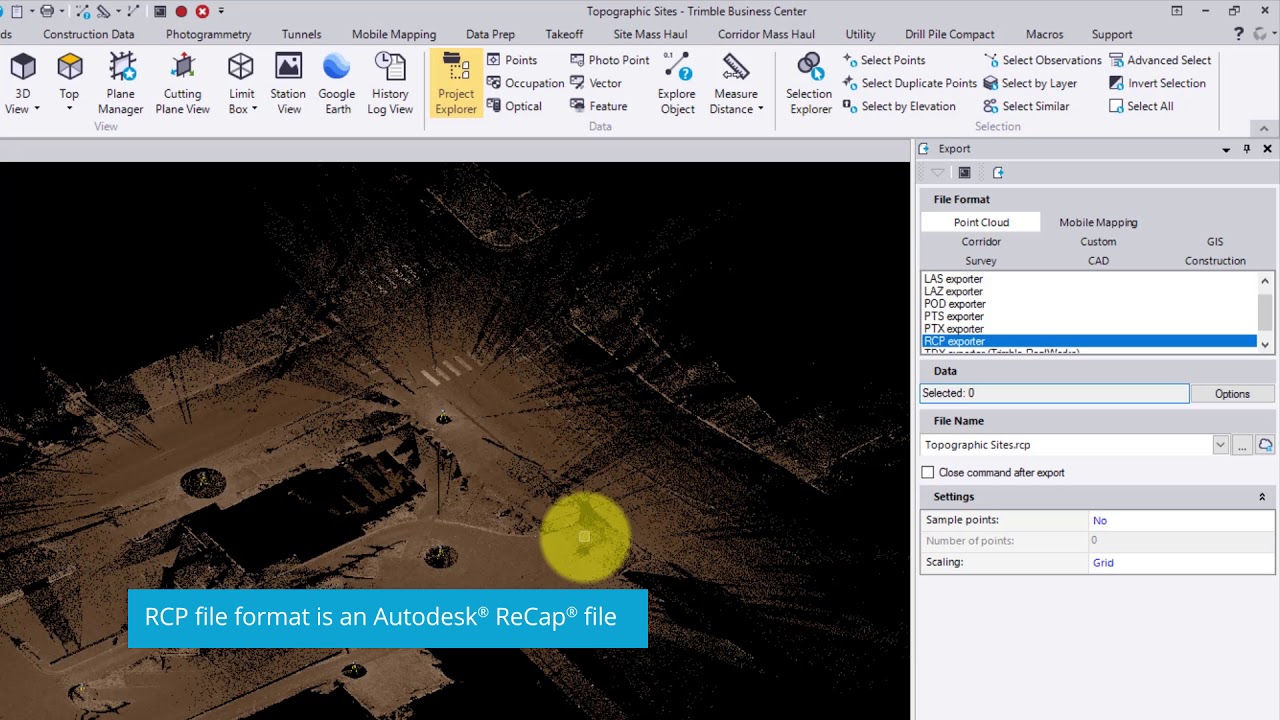The width and height of the screenshot is (1280, 720).
Task: Open the Data Prep ribbon tab
Action: [490, 34]
